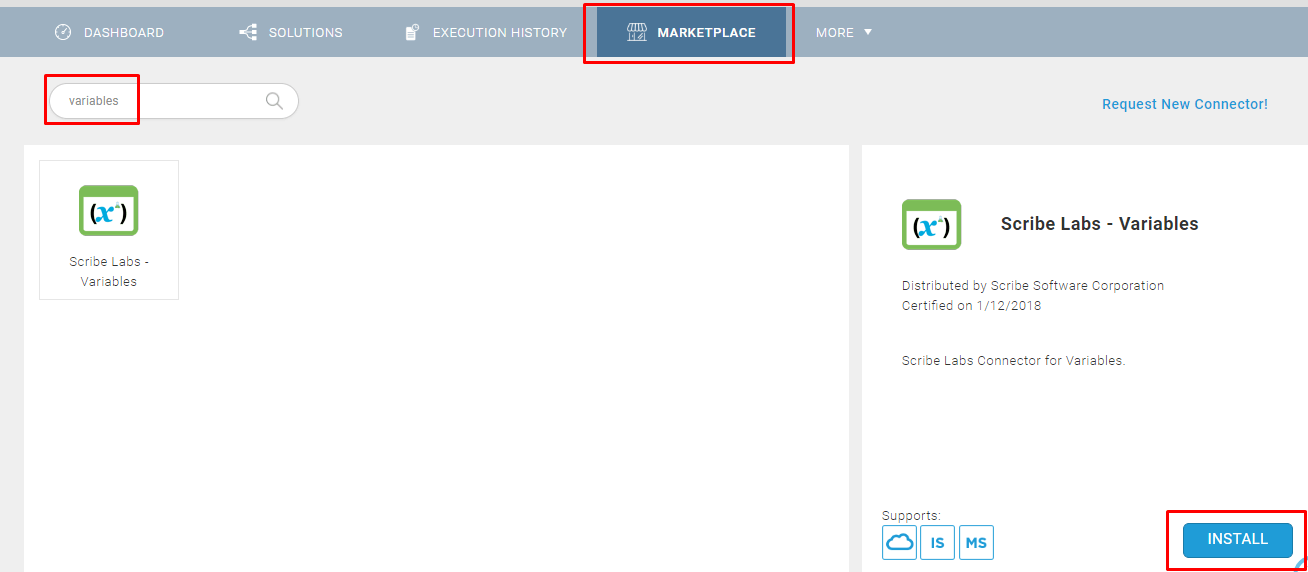Click 'Scribe Labs Connector for Variables.' description
The height and width of the screenshot is (572, 1308).
[x=1013, y=361]
